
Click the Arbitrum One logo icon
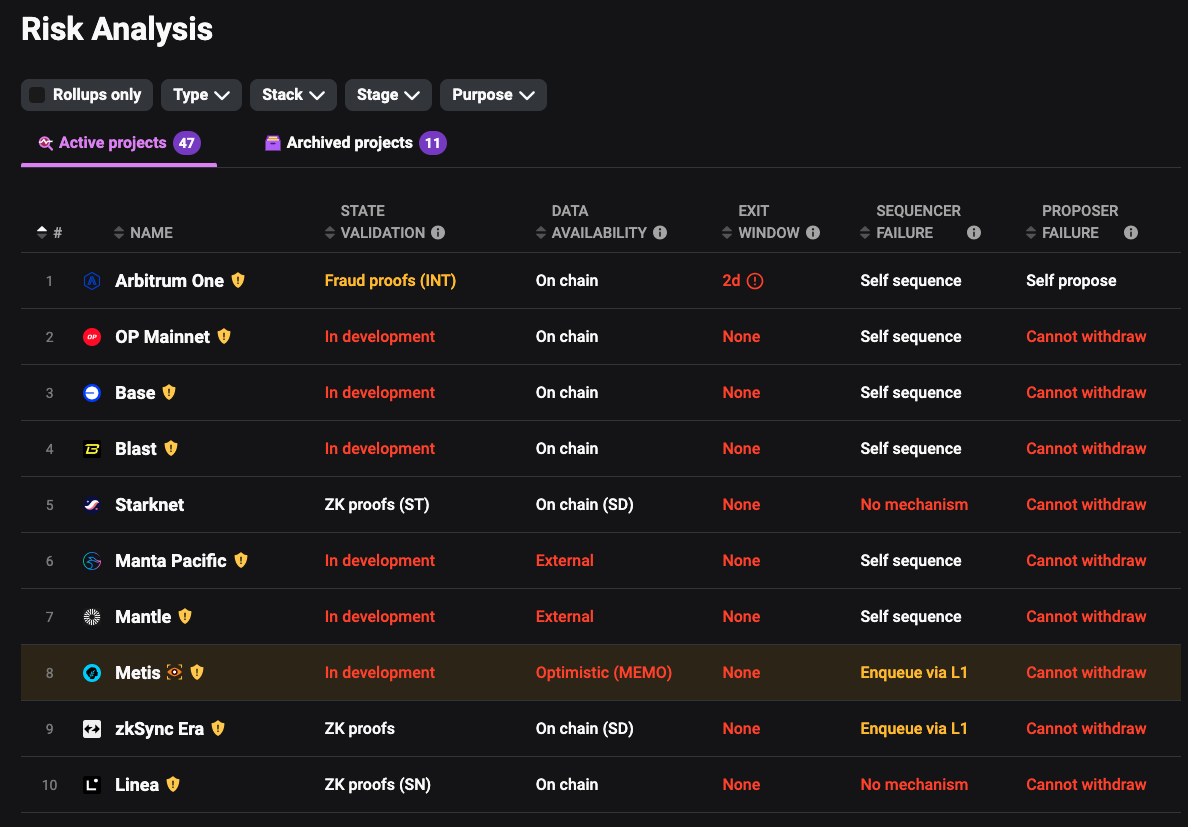(x=92, y=281)
